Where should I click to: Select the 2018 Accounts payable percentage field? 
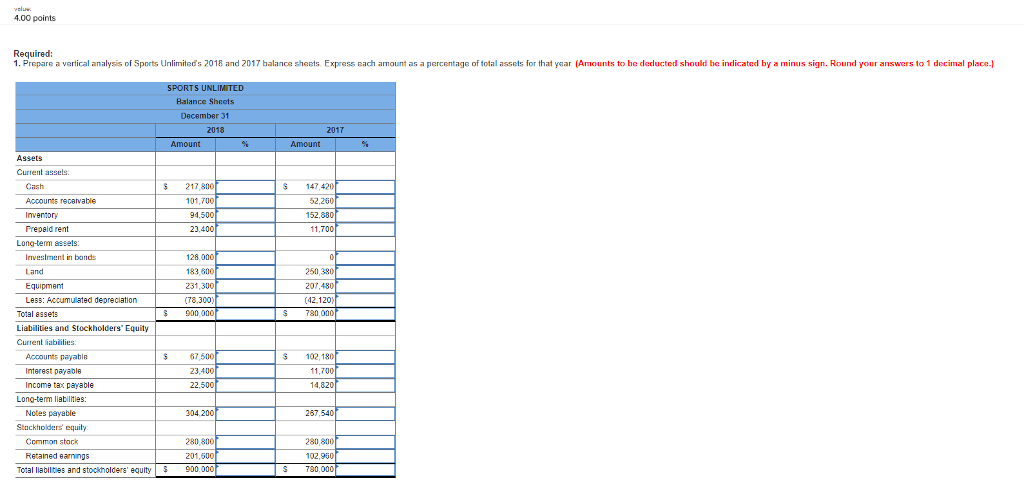[246, 357]
